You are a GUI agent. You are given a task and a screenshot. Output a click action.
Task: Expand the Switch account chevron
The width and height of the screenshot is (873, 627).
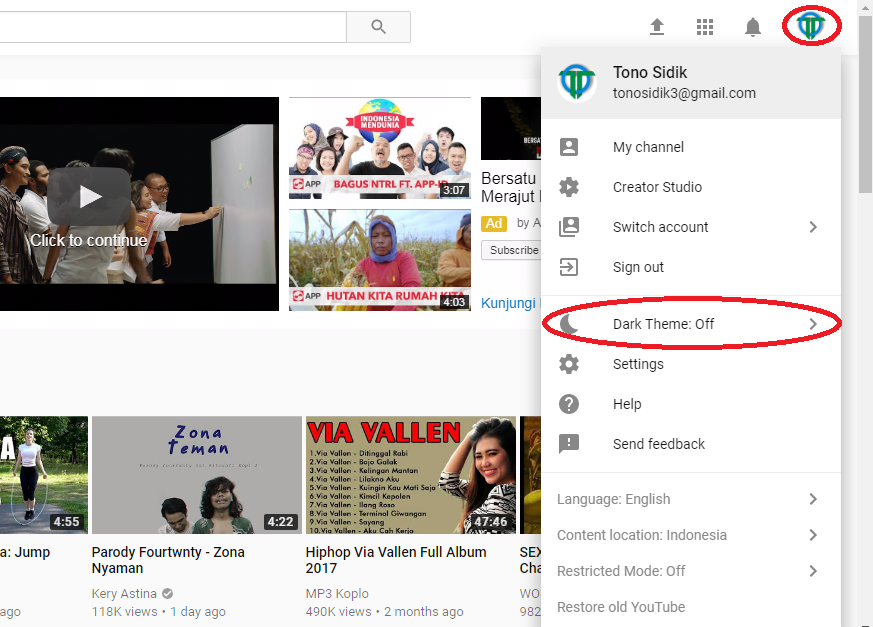click(x=813, y=227)
